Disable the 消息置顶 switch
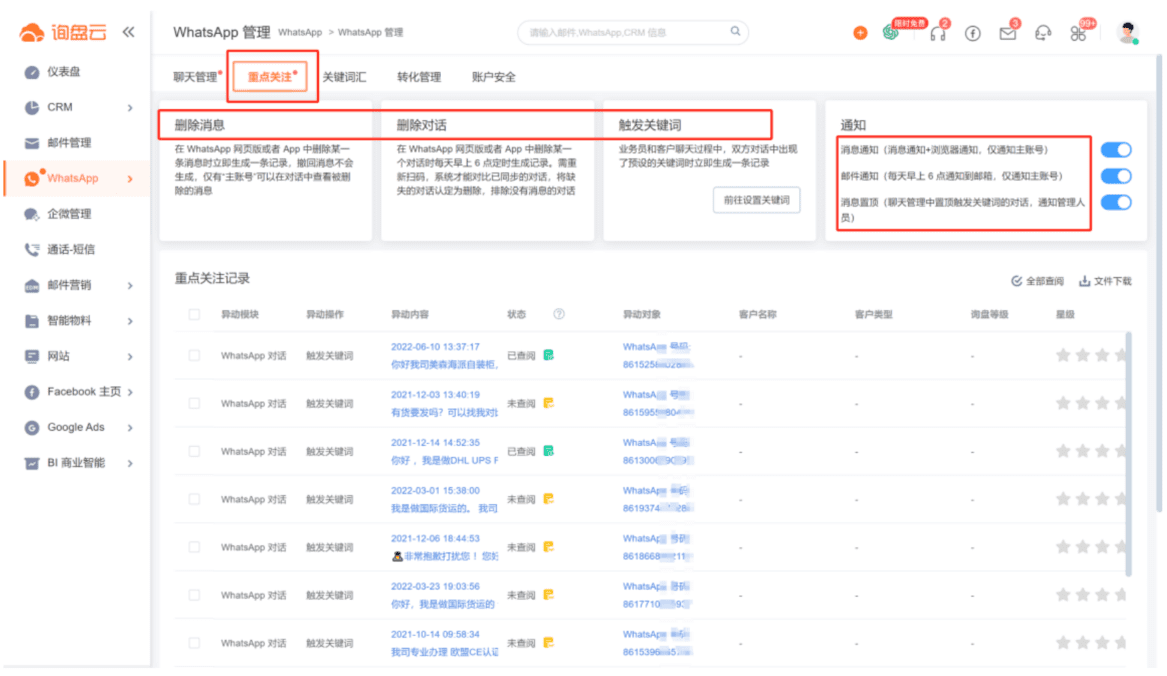 click(x=1115, y=203)
